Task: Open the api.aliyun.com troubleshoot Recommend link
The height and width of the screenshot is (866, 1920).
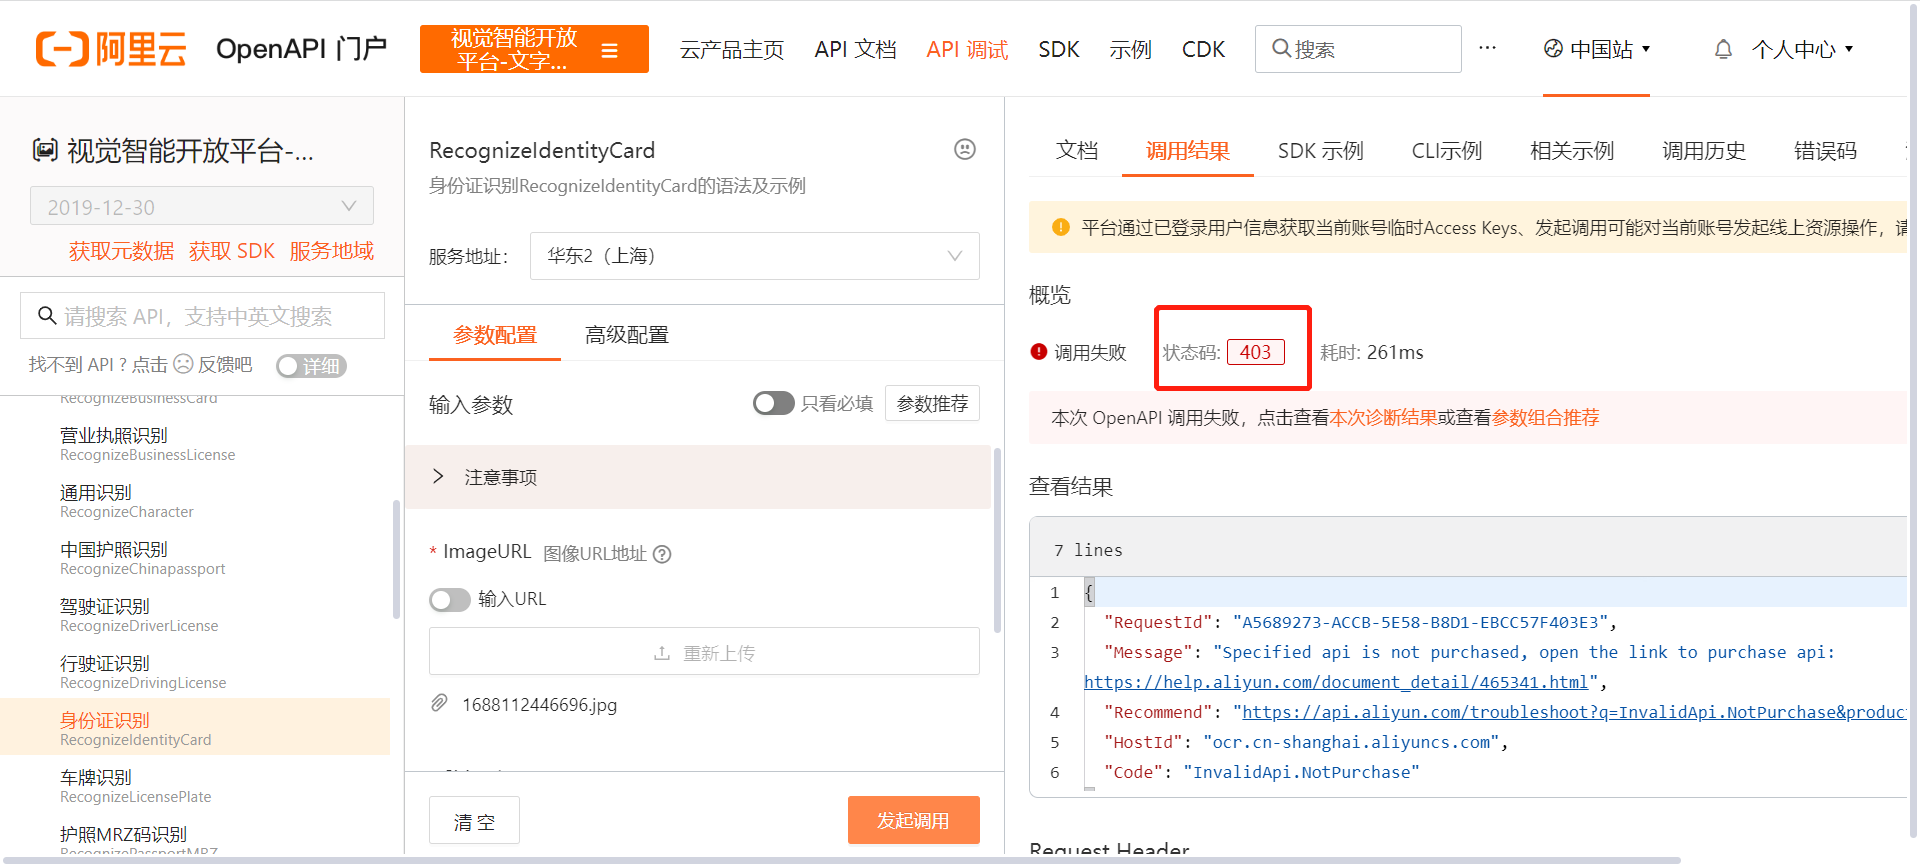Action: coord(1574,712)
